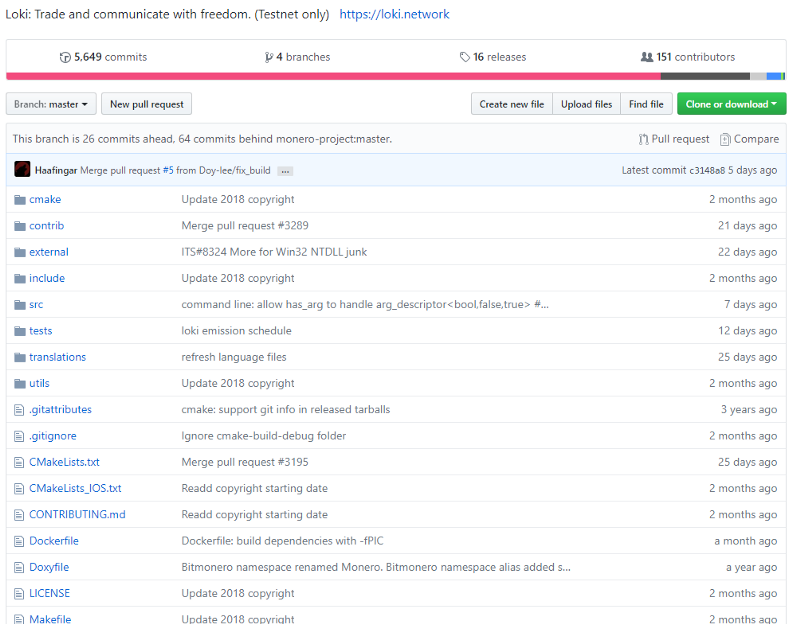Click the releases tag icon

click(464, 57)
